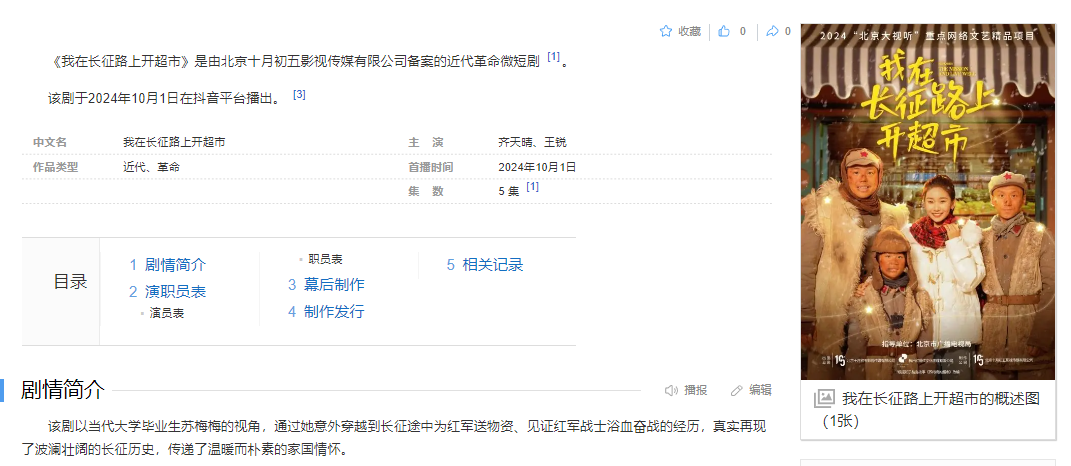Jump to 相关记录 section
Screen dimensions: 1071x466
[492, 265]
